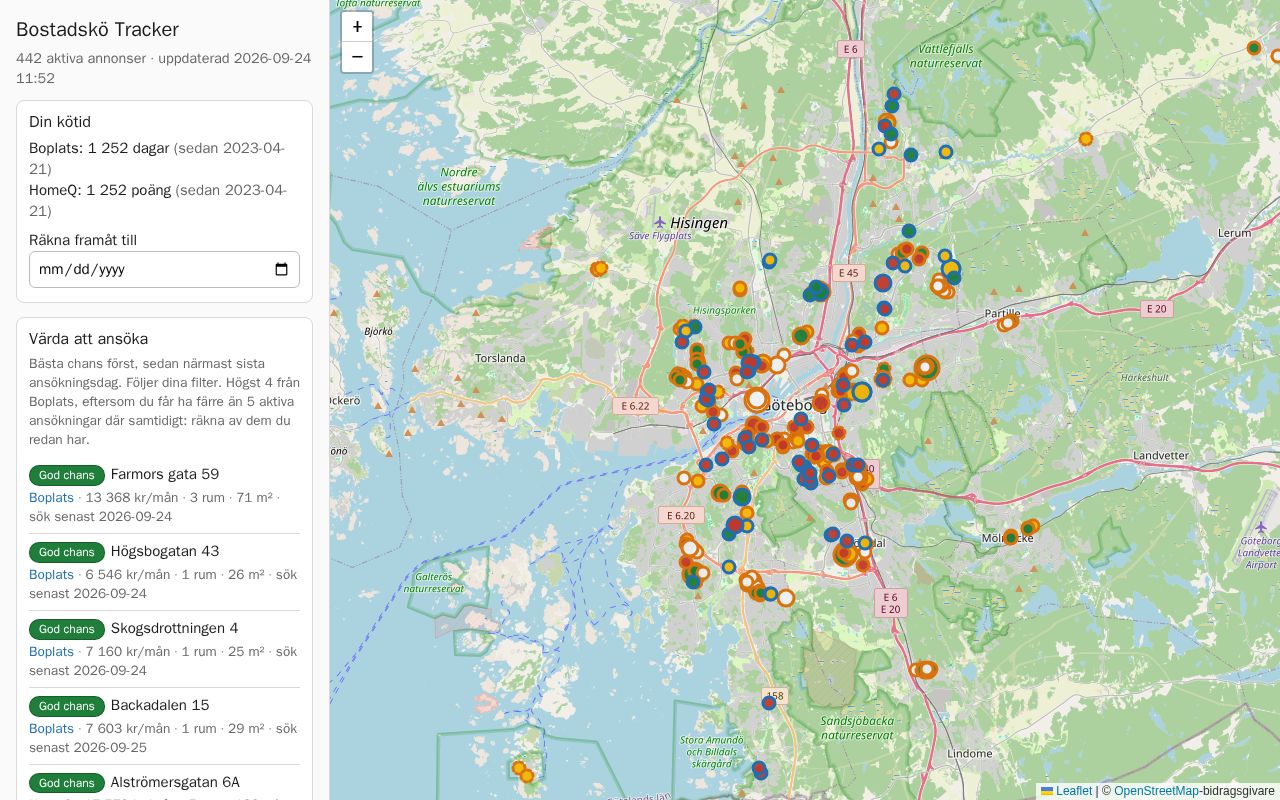The height and width of the screenshot is (800, 1280).
Task: Open the OpenStreetMap attribution link
Action: pyautogui.click(x=1156, y=791)
